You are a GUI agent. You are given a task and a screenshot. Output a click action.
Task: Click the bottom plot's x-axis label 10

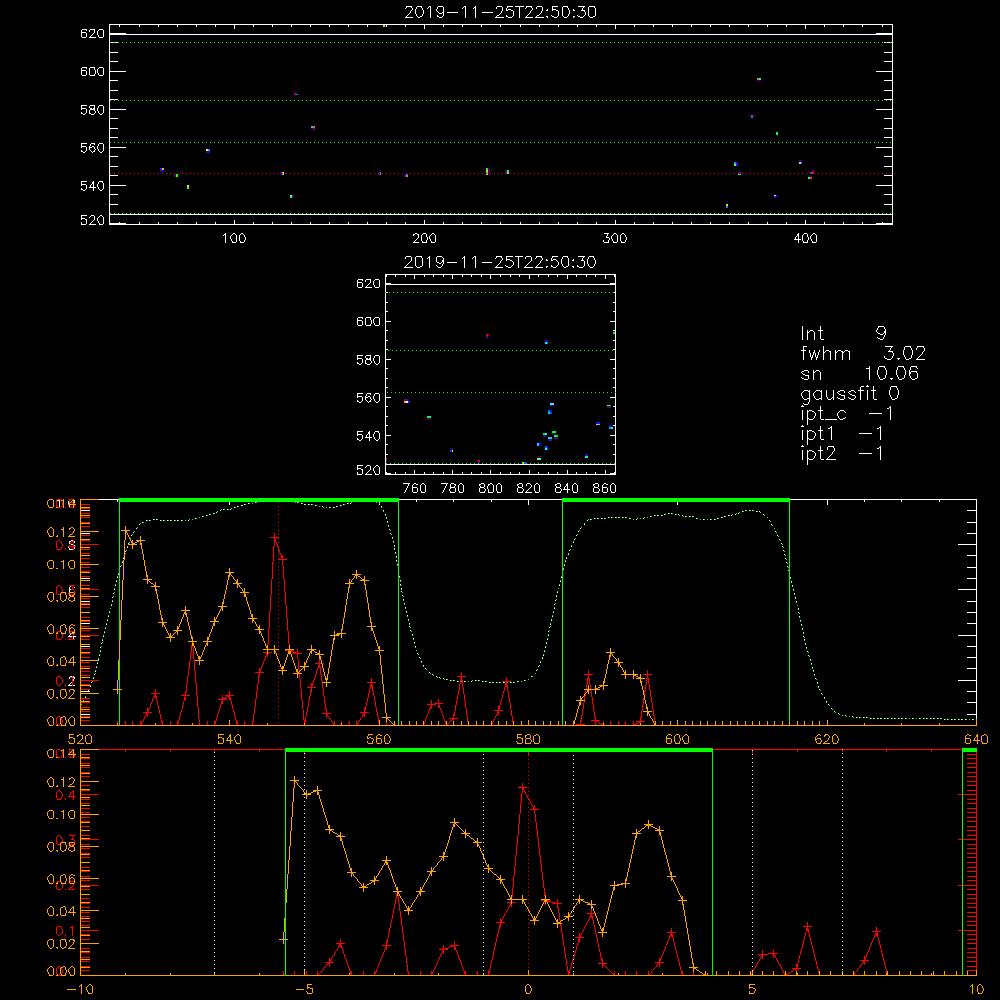point(976,989)
